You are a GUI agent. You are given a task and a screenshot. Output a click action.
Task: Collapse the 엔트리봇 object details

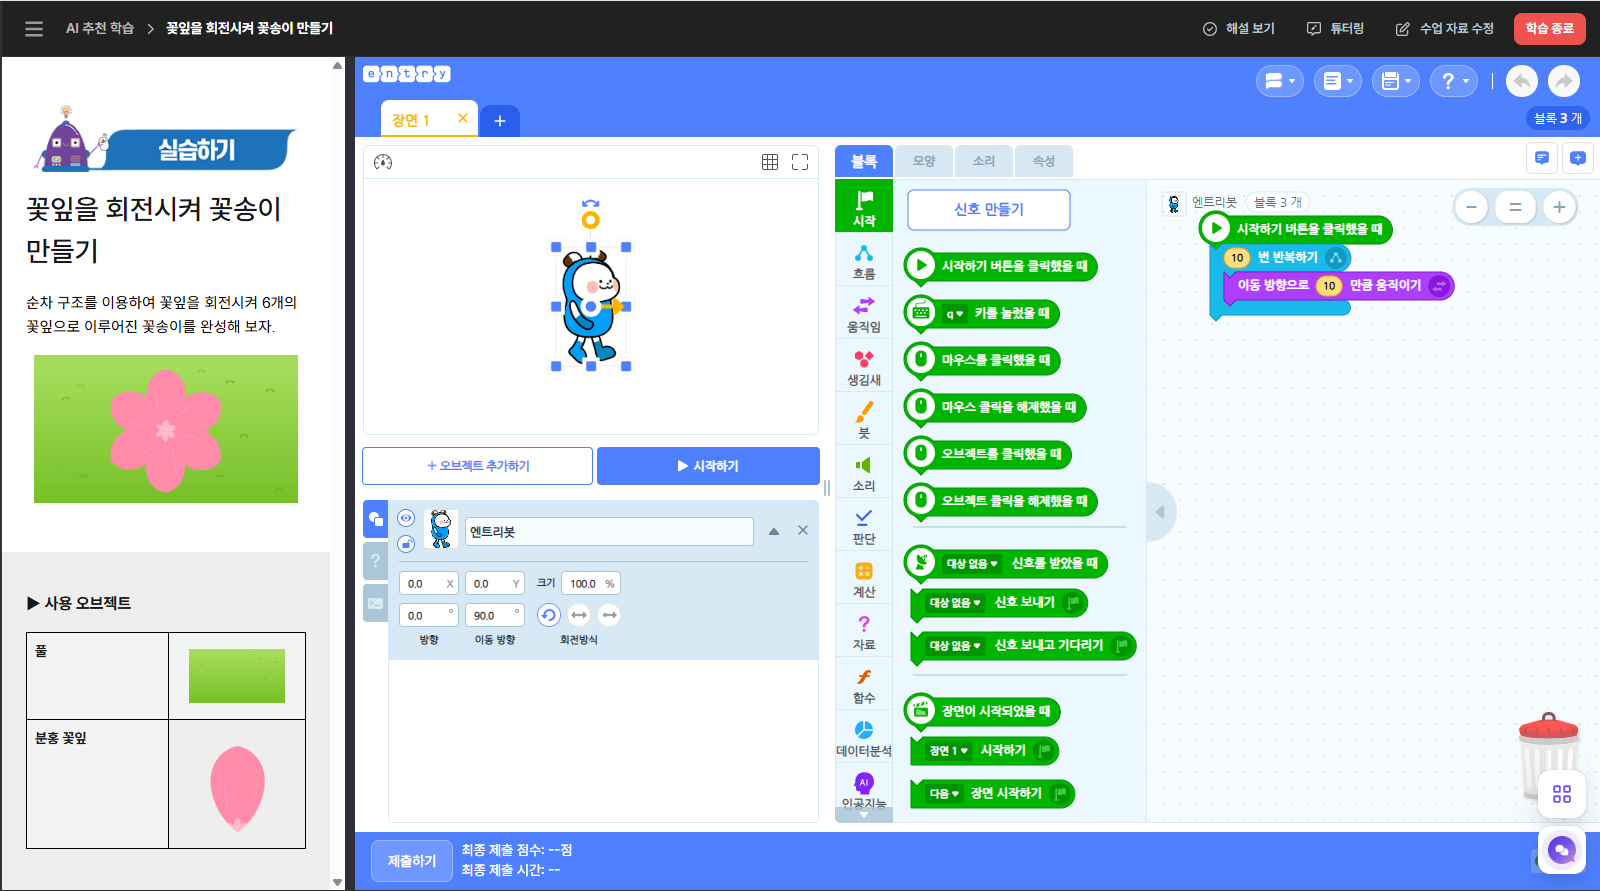(774, 531)
